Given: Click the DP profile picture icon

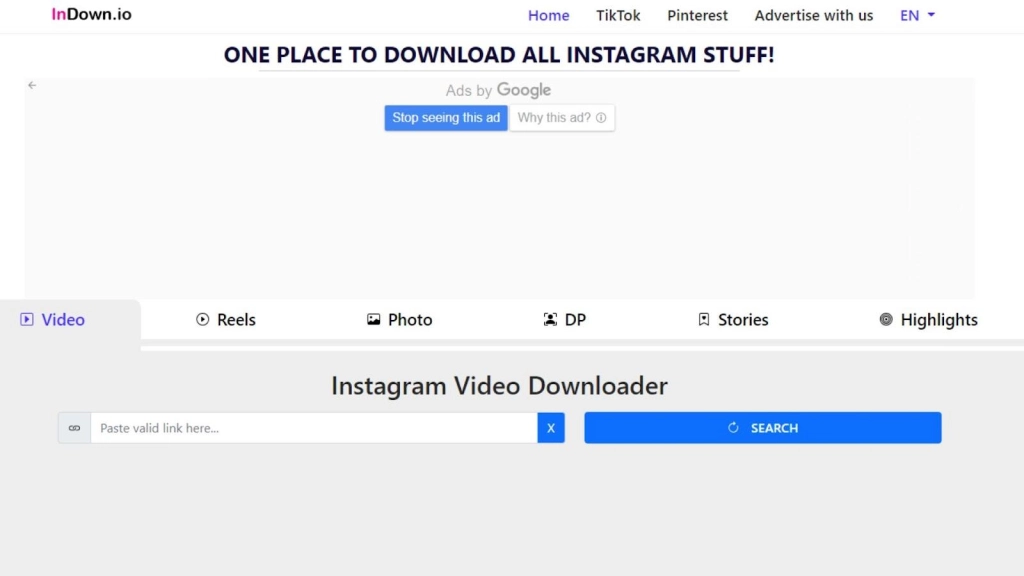Looking at the screenshot, I should [x=551, y=319].
